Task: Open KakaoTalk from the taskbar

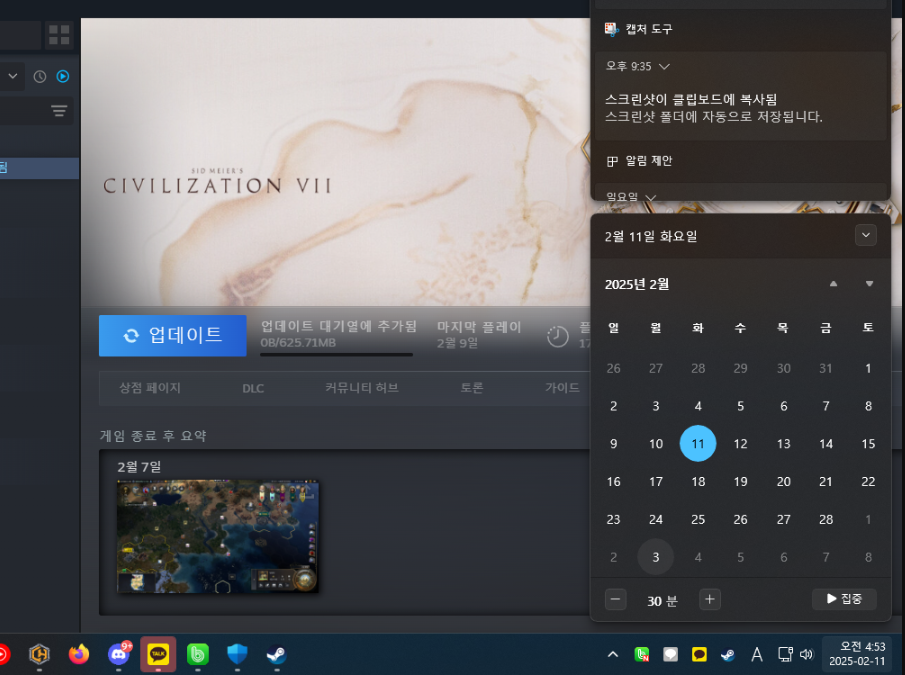Action: (x=158, y=654)
